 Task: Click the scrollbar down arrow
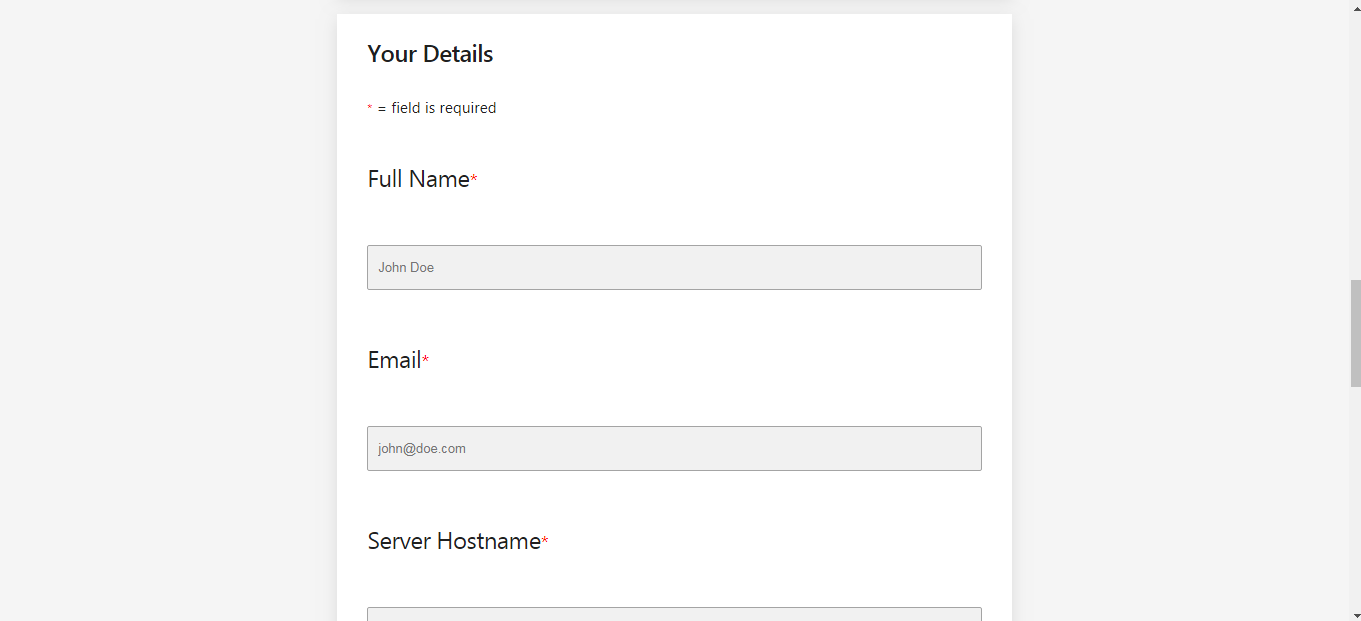point(1355,614)
